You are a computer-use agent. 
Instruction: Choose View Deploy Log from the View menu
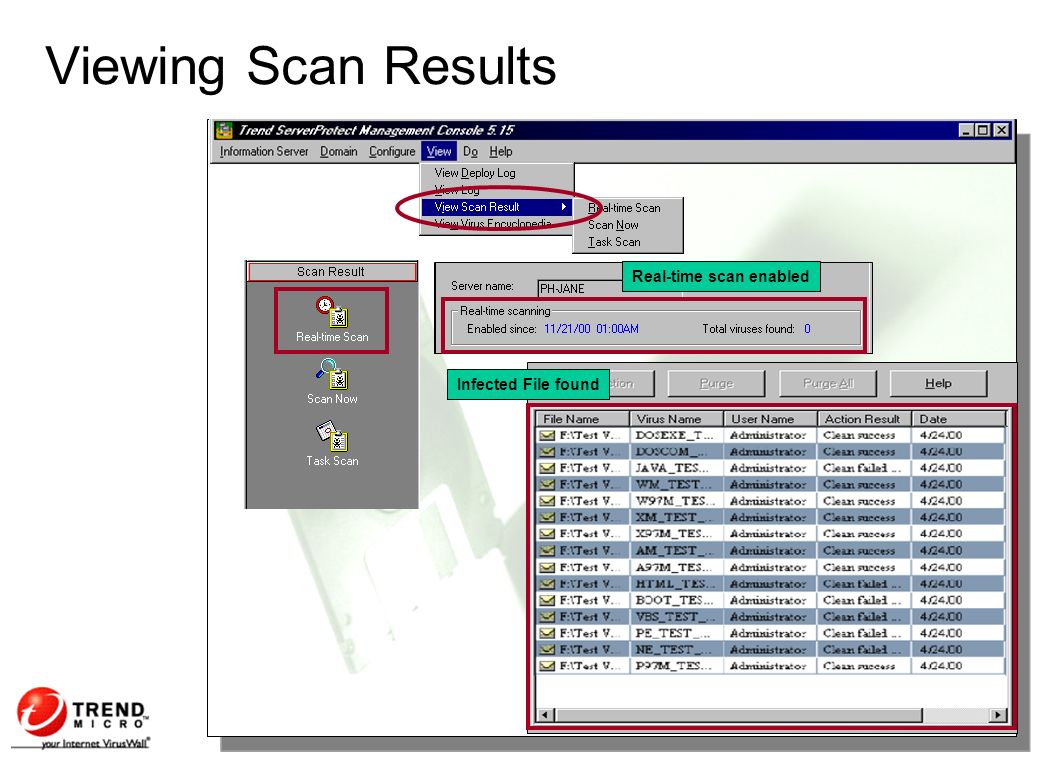(x=475, y=173)
